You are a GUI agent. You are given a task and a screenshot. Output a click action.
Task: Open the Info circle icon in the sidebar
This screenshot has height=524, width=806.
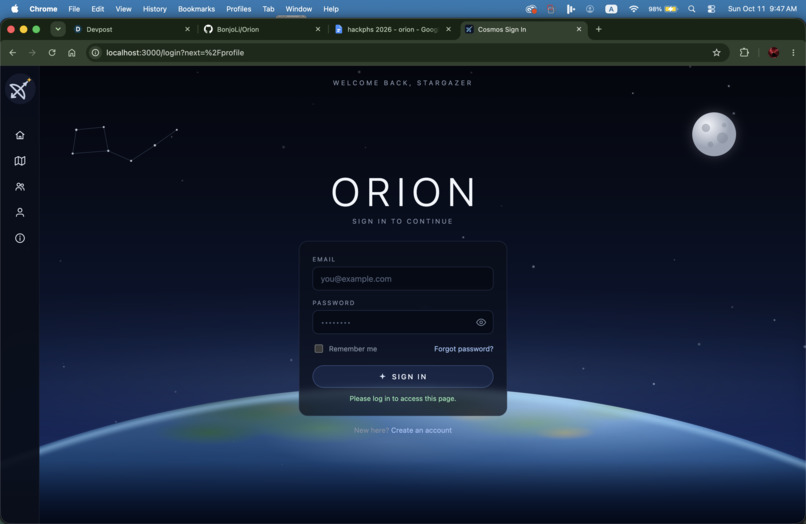(x=20, y=238)
